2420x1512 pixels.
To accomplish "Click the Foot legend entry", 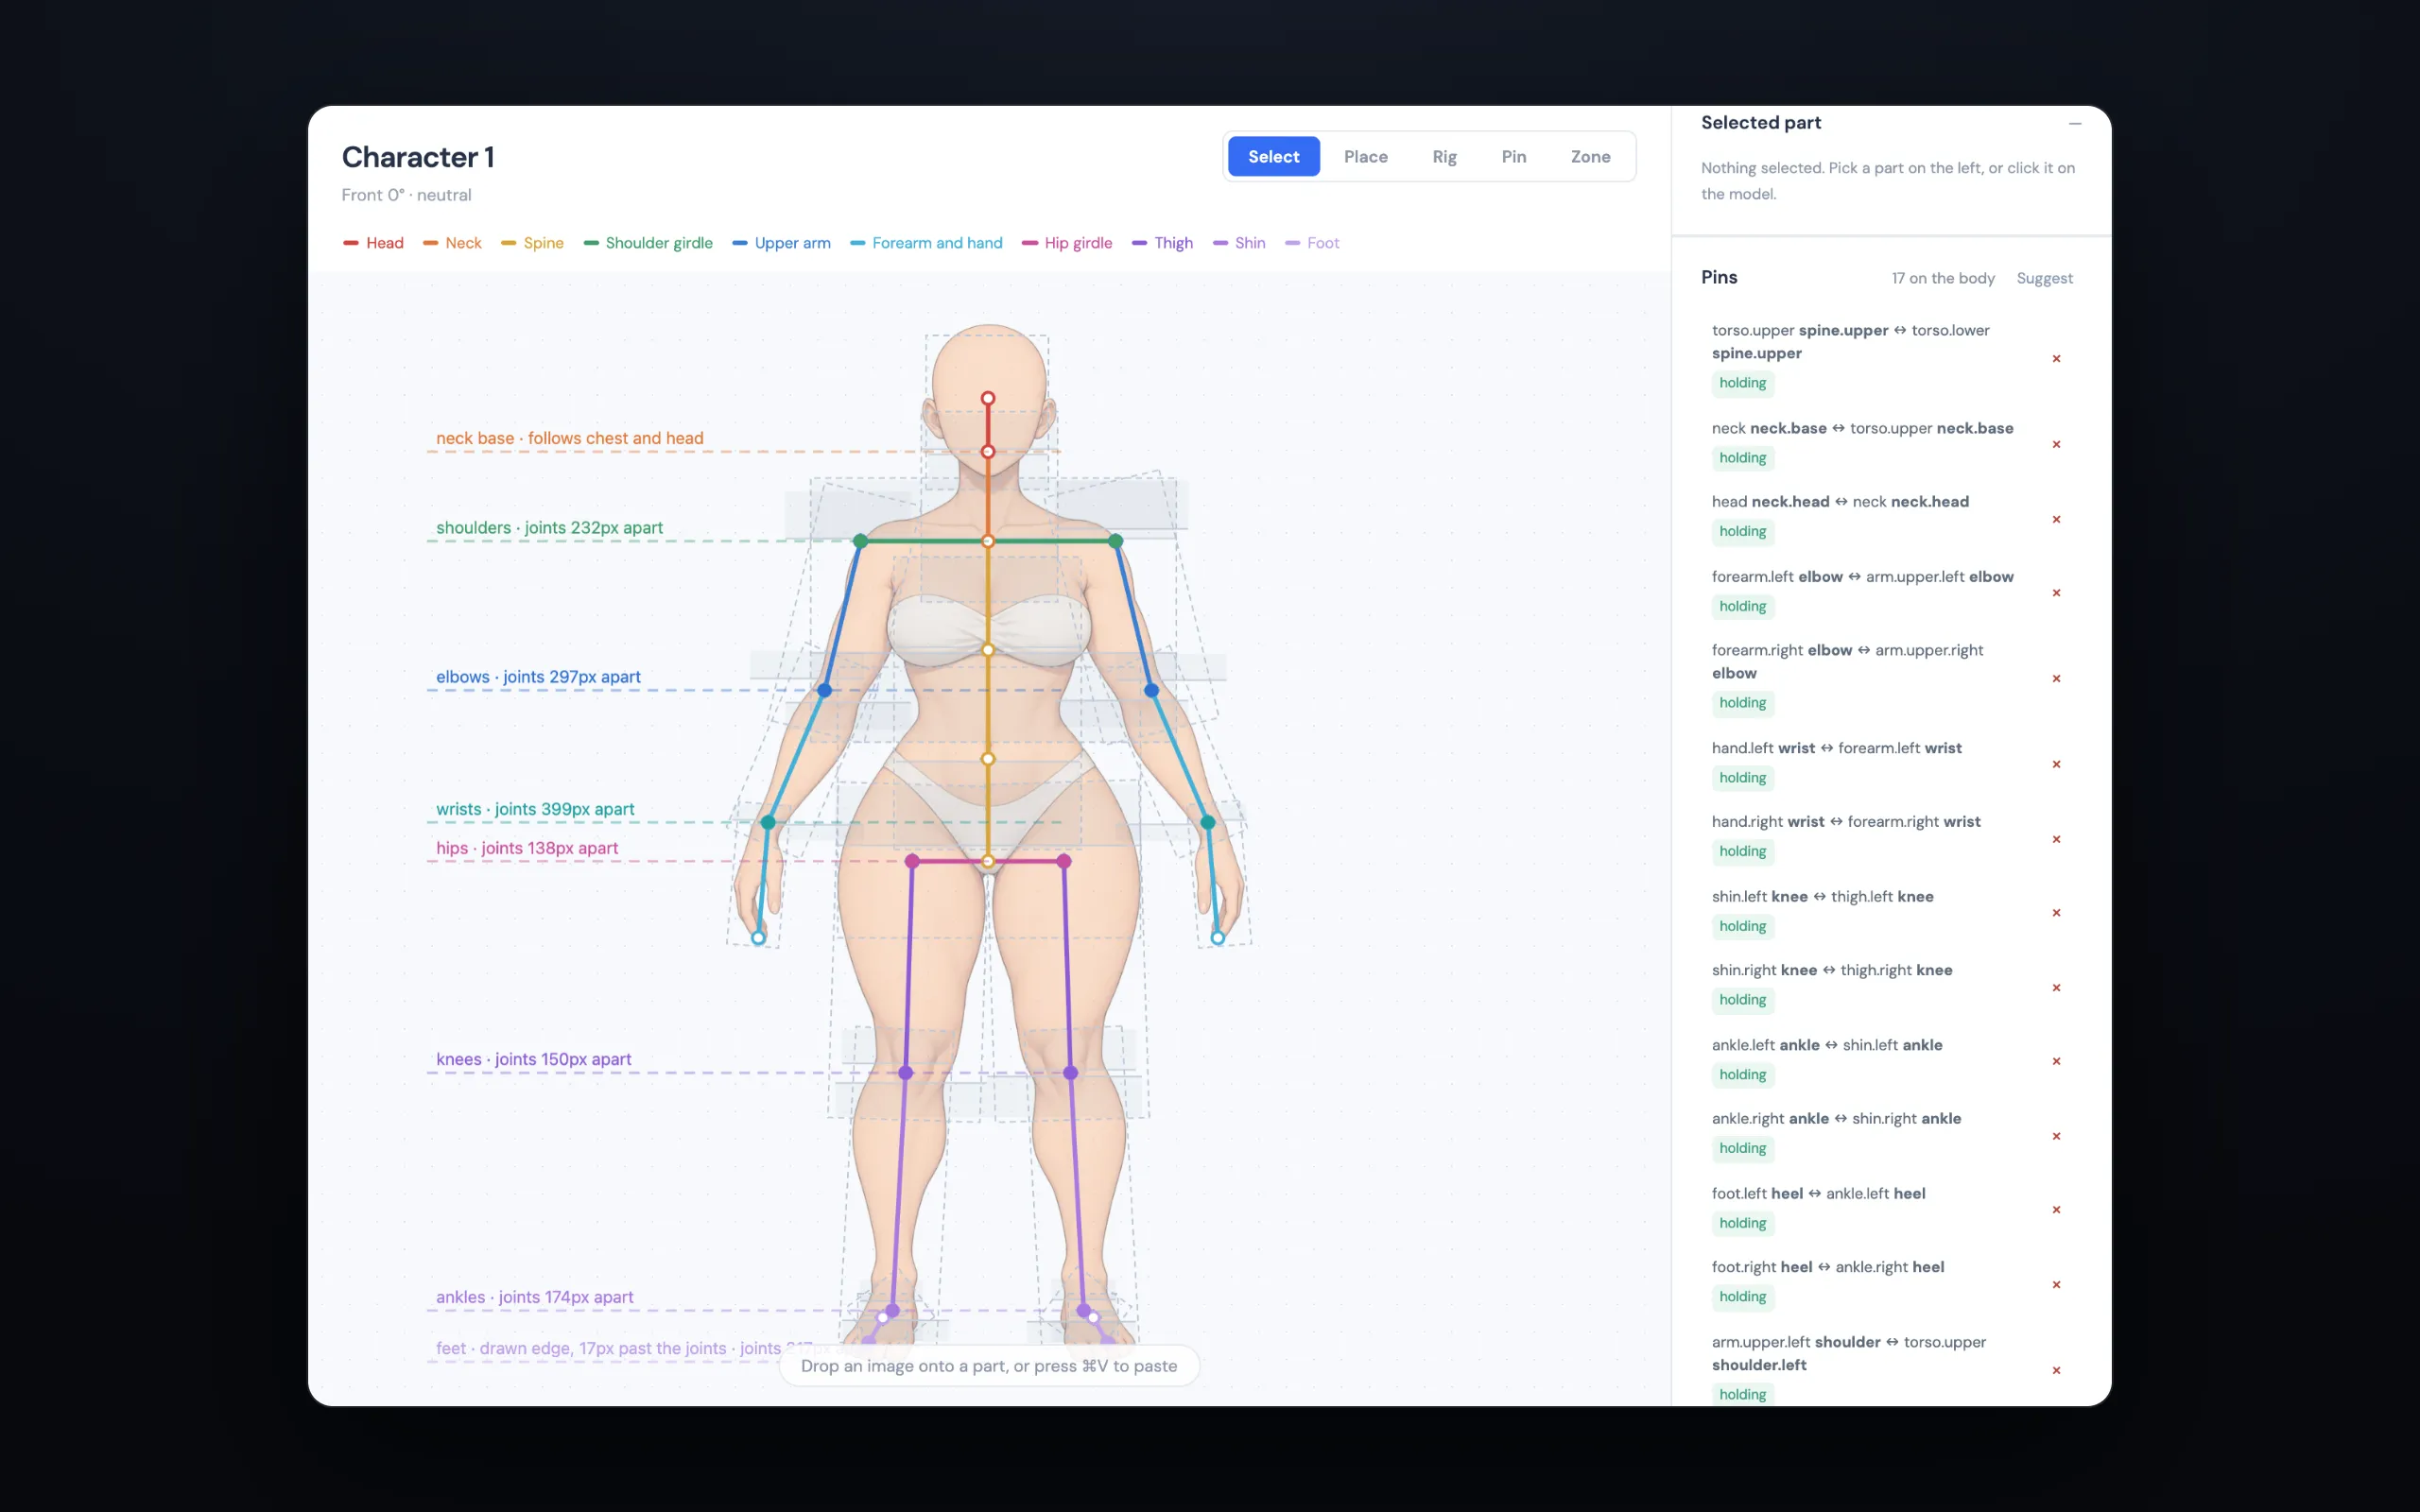I will (1312, 243).
